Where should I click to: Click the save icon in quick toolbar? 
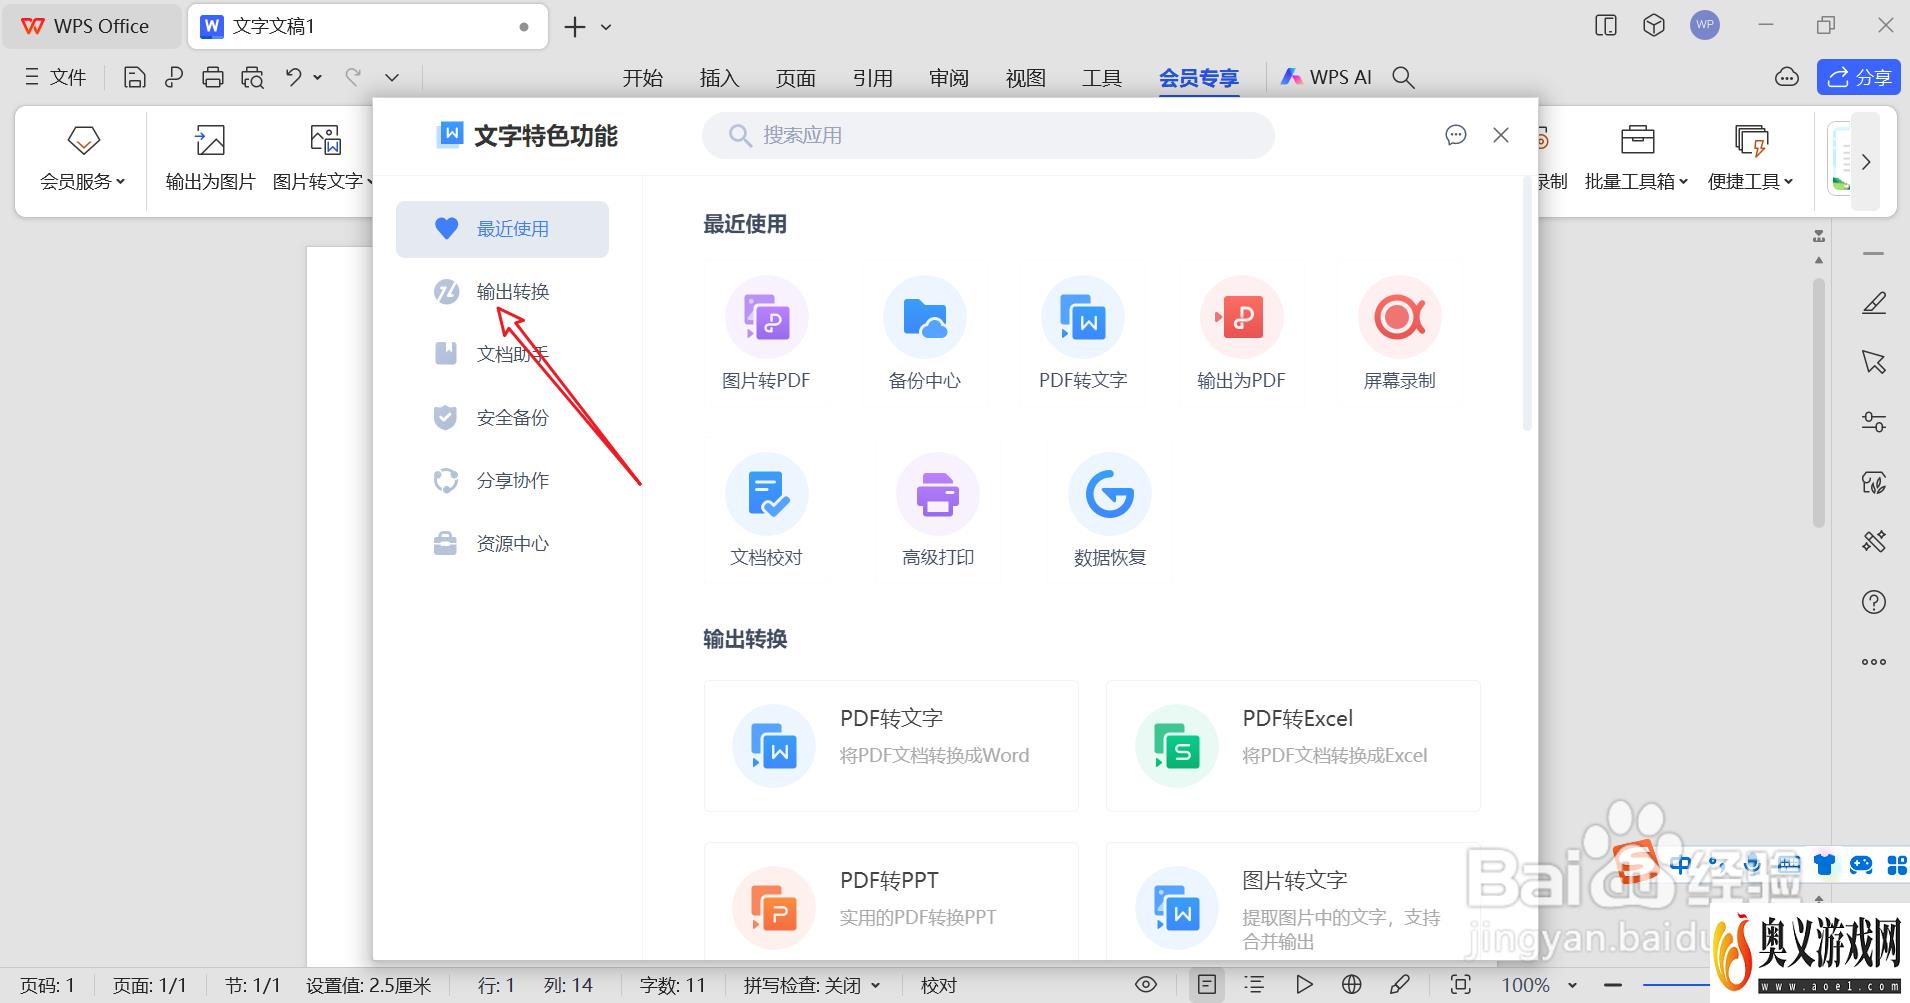point(135,77)
